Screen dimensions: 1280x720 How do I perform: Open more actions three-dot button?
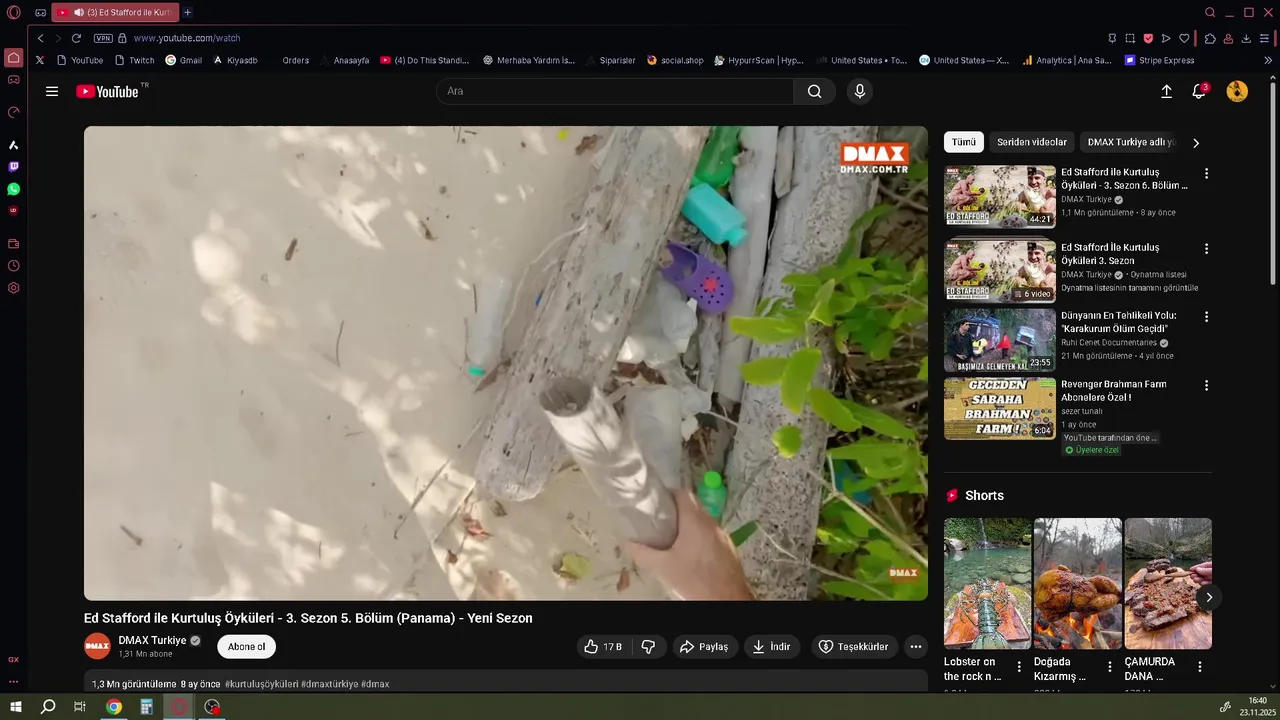[915, 647]
